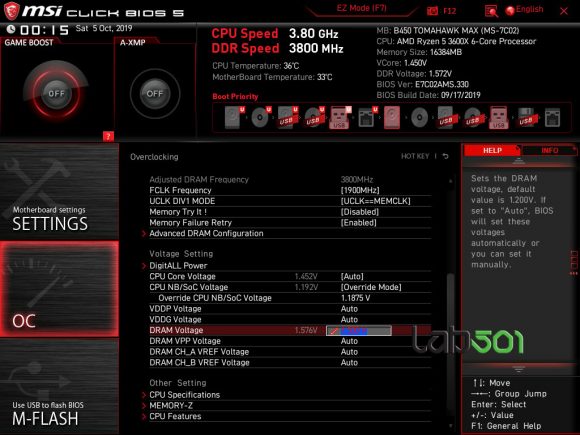Click the date Sat 5 Oct, 2019
The width and height of the screenshot is (580, 435).
pos(104,28)
